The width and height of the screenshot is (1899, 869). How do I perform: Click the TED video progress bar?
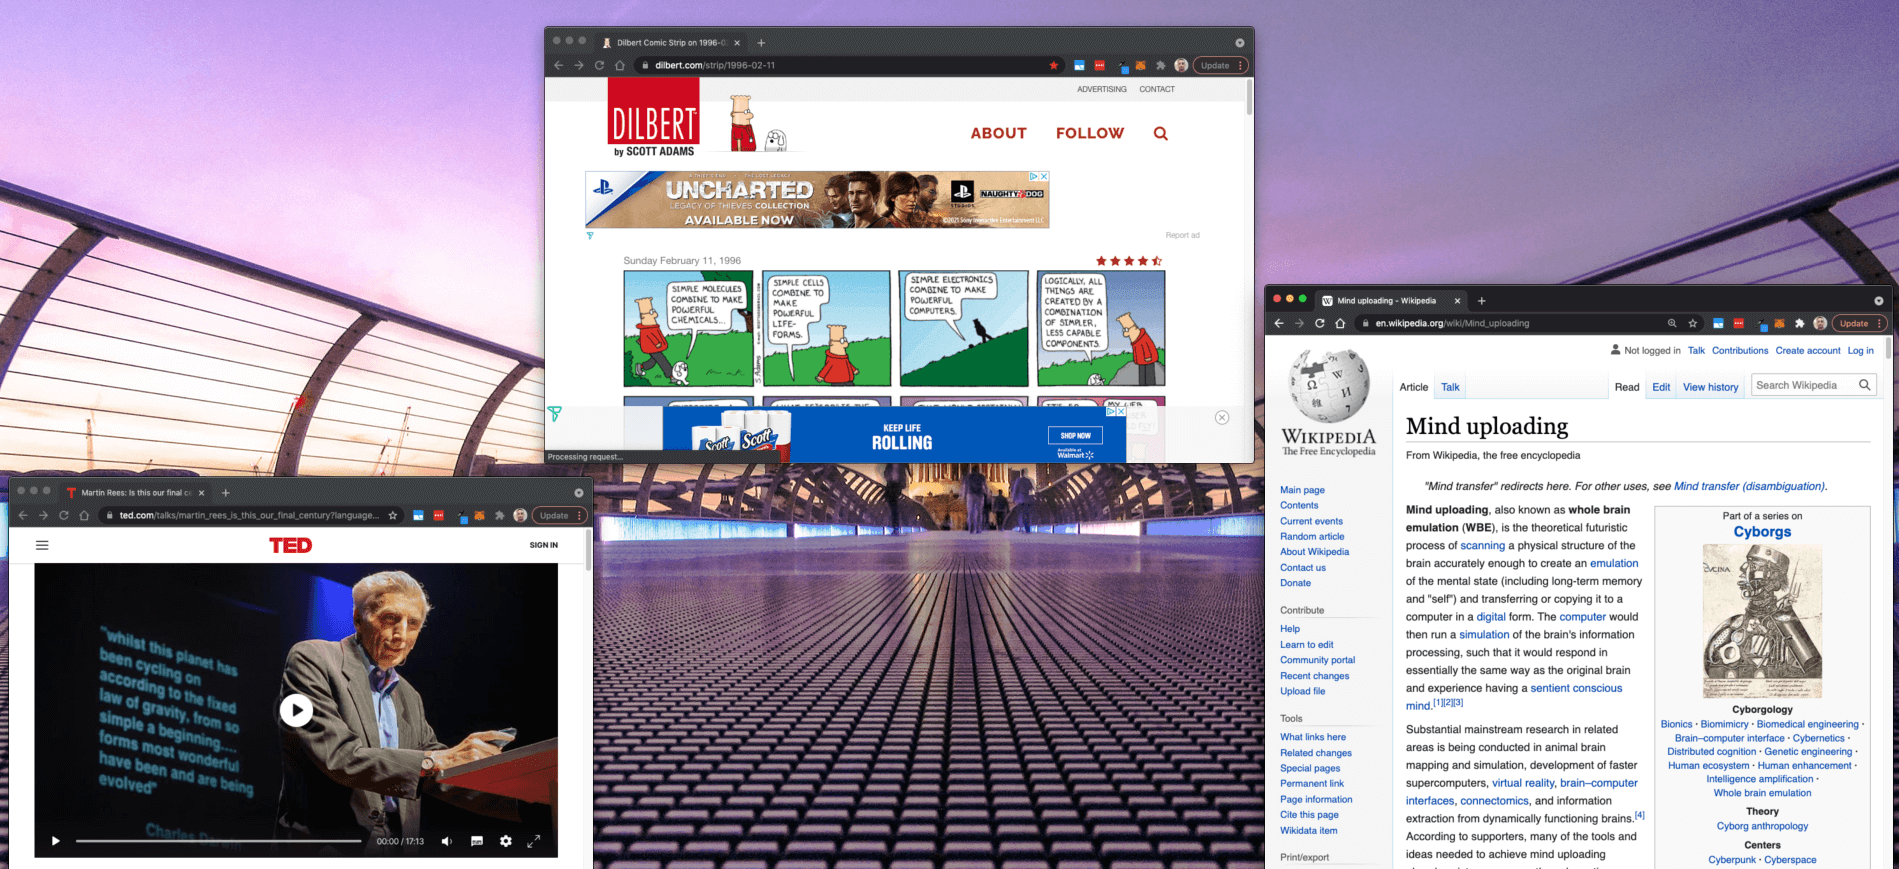[218, 841]
